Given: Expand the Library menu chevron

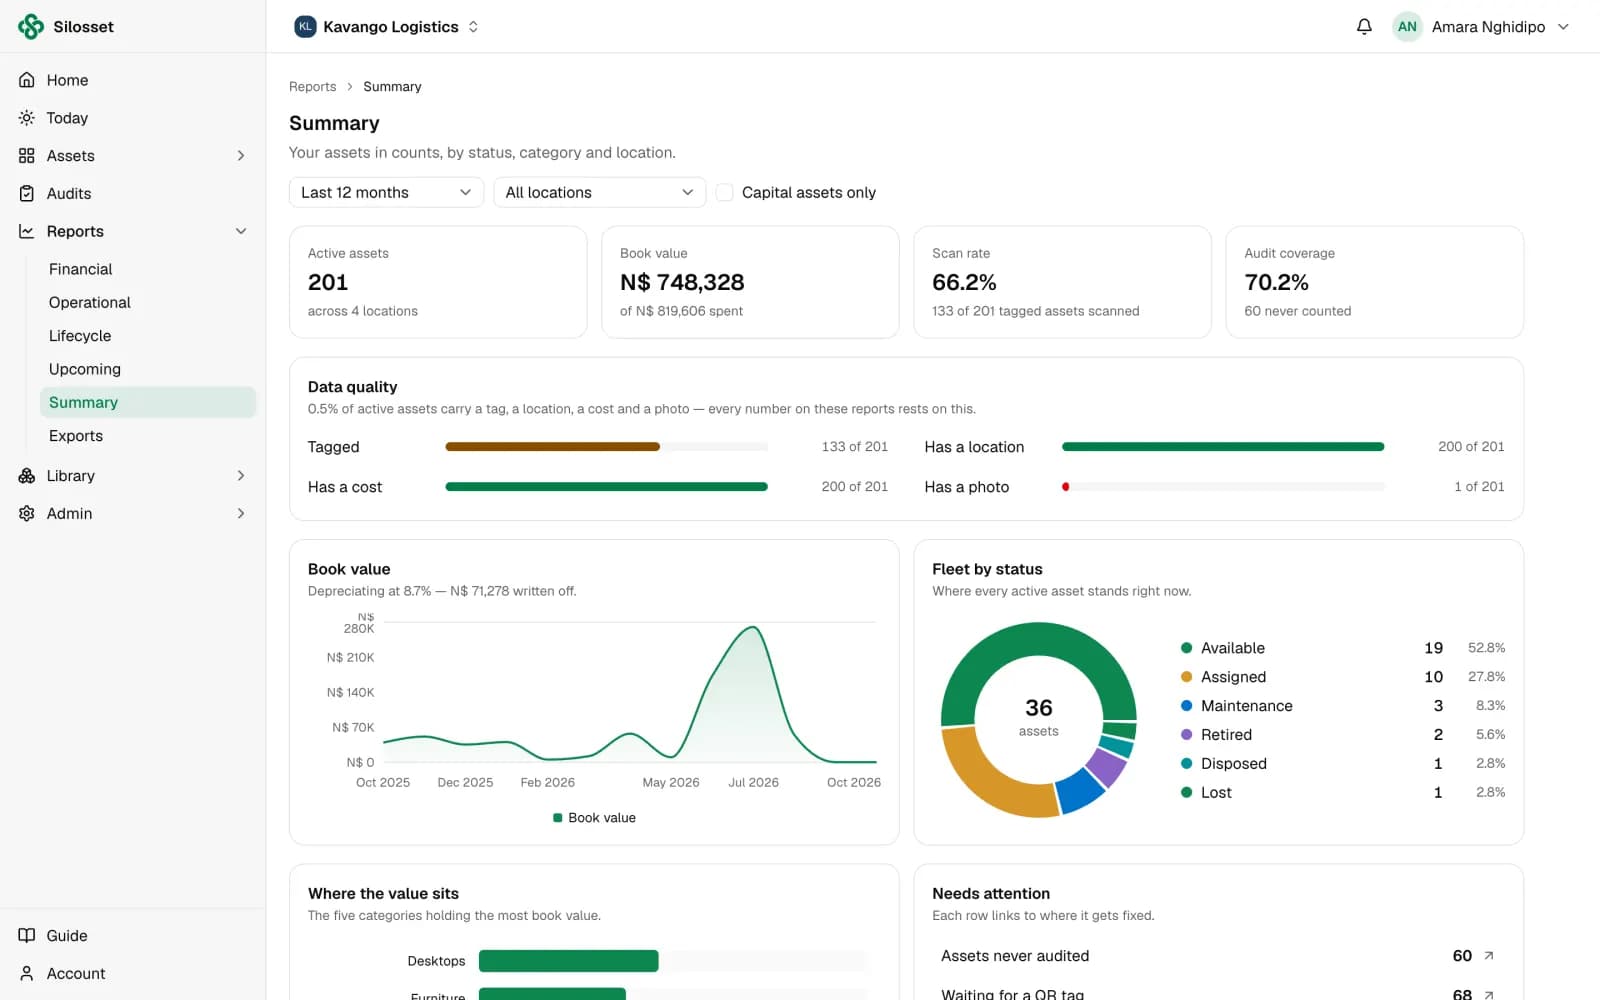Looking at the screenshot, I should [241, 476].
